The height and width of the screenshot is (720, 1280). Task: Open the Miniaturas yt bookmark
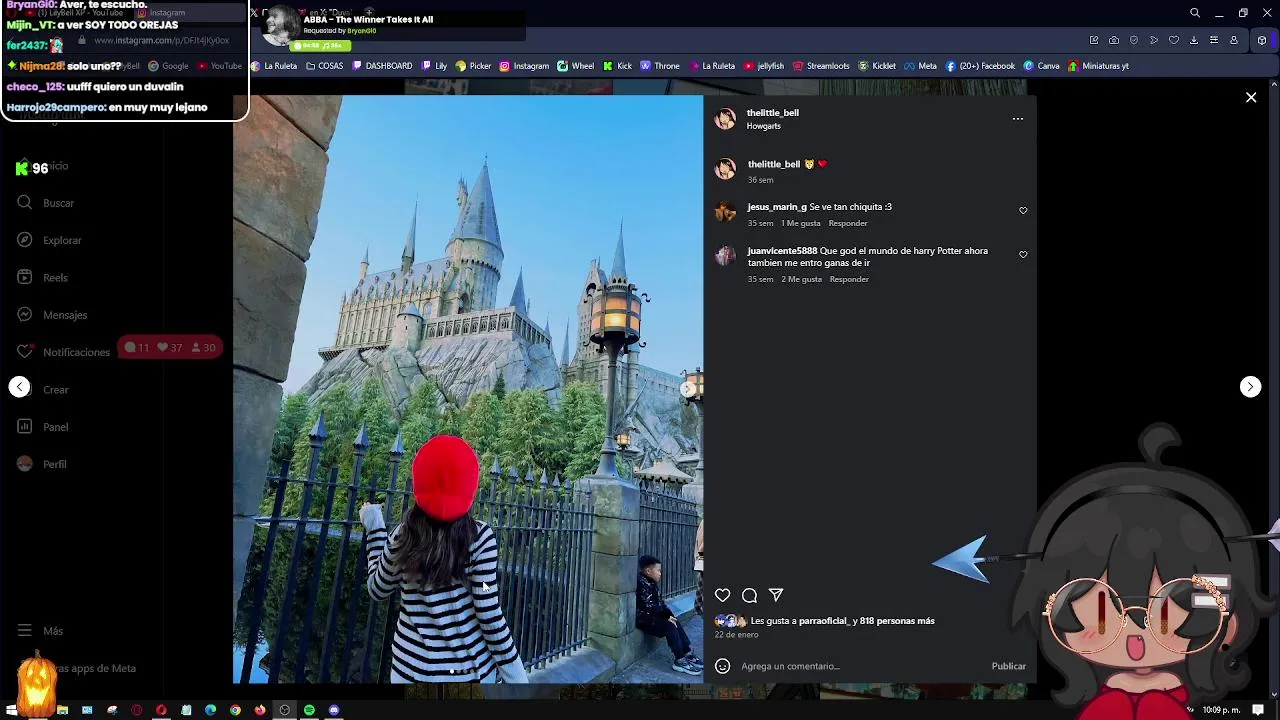click(1098, 66)
